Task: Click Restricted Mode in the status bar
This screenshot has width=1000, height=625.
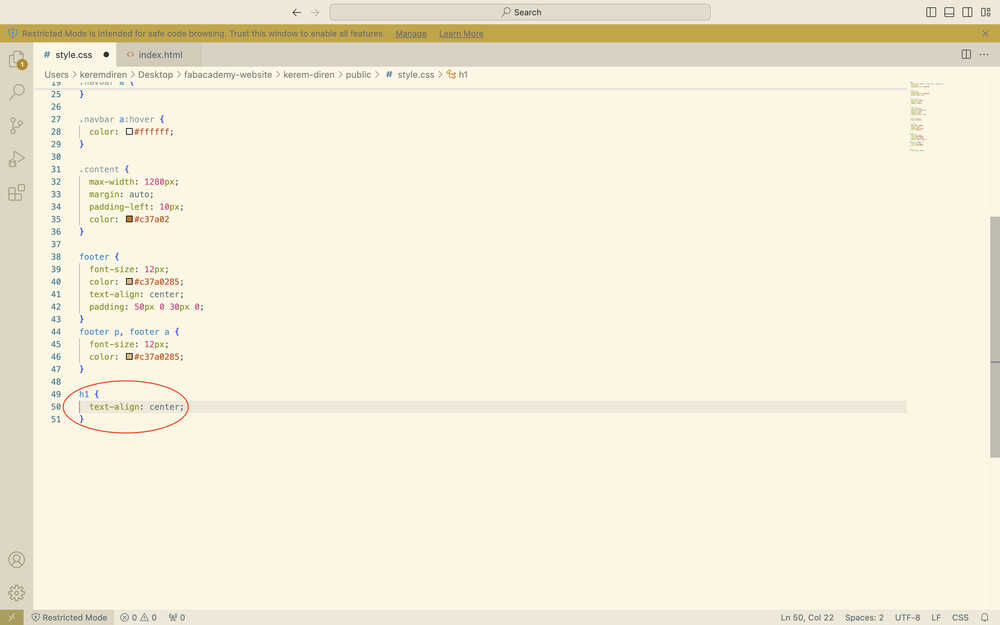Action: point(70,617)
